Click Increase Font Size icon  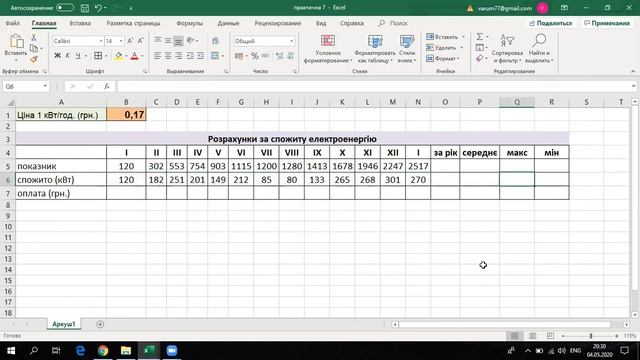130,41
